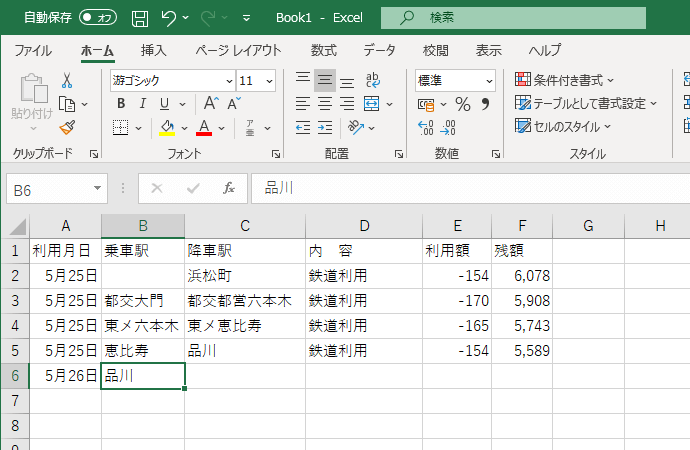Click the Save icon in title bar

pos(140,18)
